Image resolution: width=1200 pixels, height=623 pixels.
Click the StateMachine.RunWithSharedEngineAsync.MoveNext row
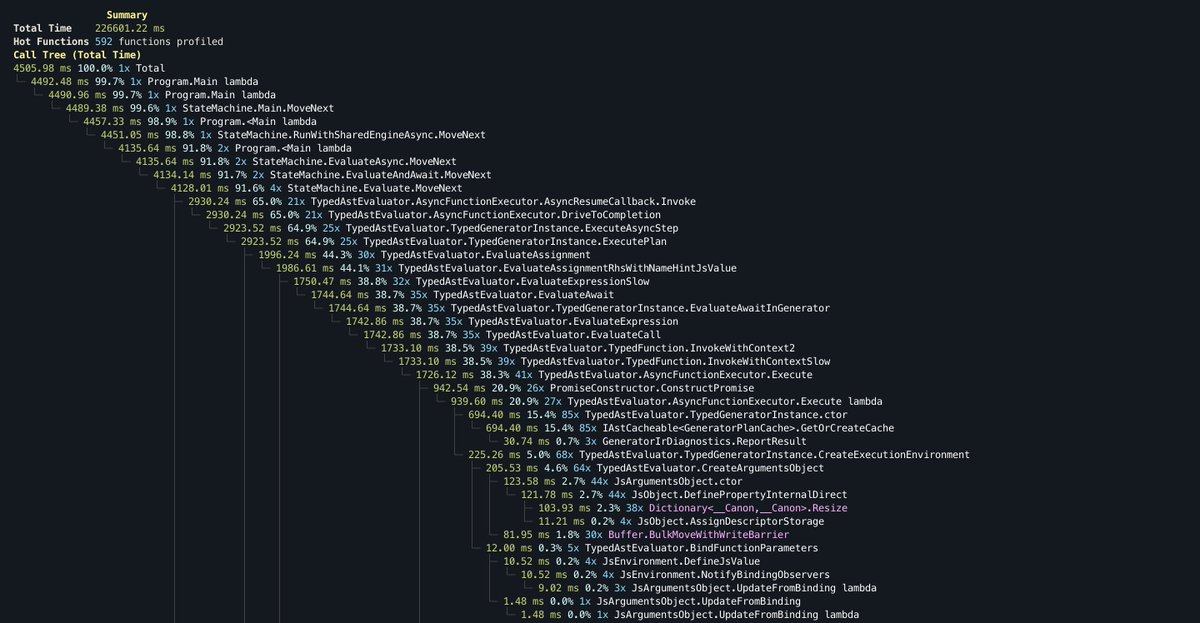tap(293, 134)
